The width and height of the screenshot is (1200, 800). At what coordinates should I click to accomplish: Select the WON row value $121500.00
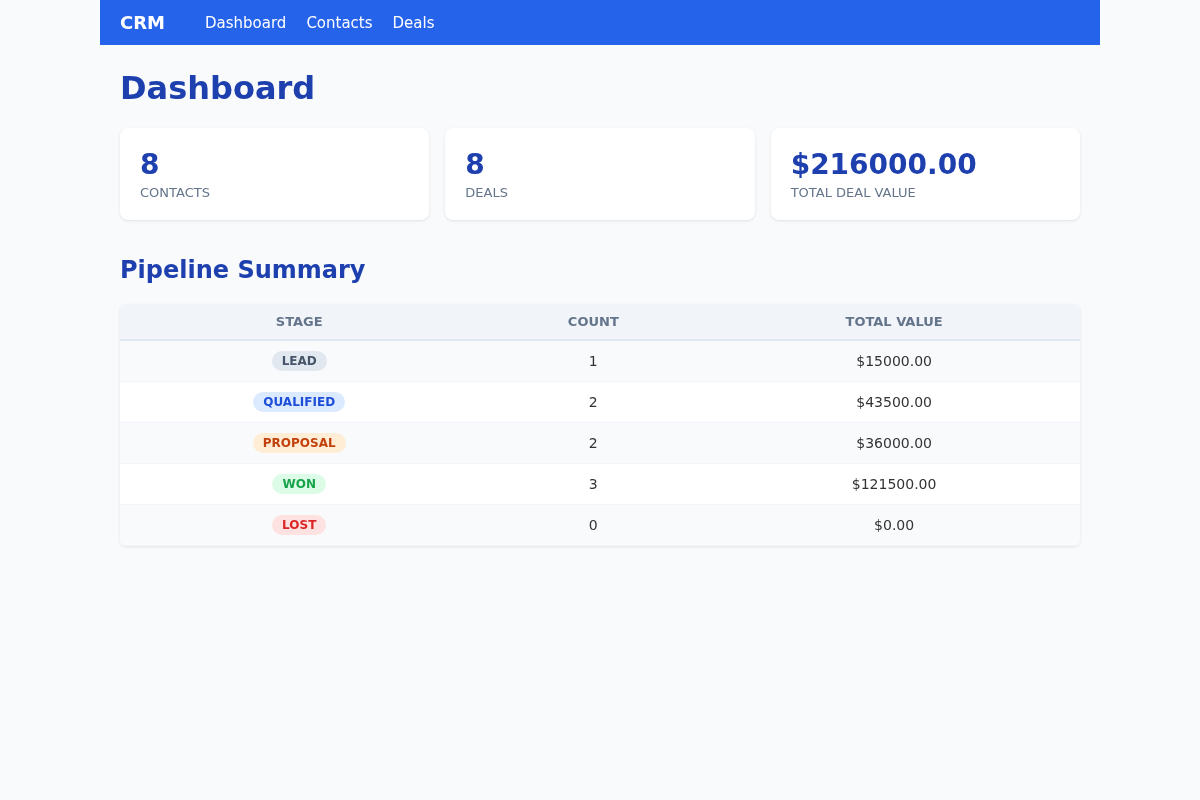click(x=894, y=484)
